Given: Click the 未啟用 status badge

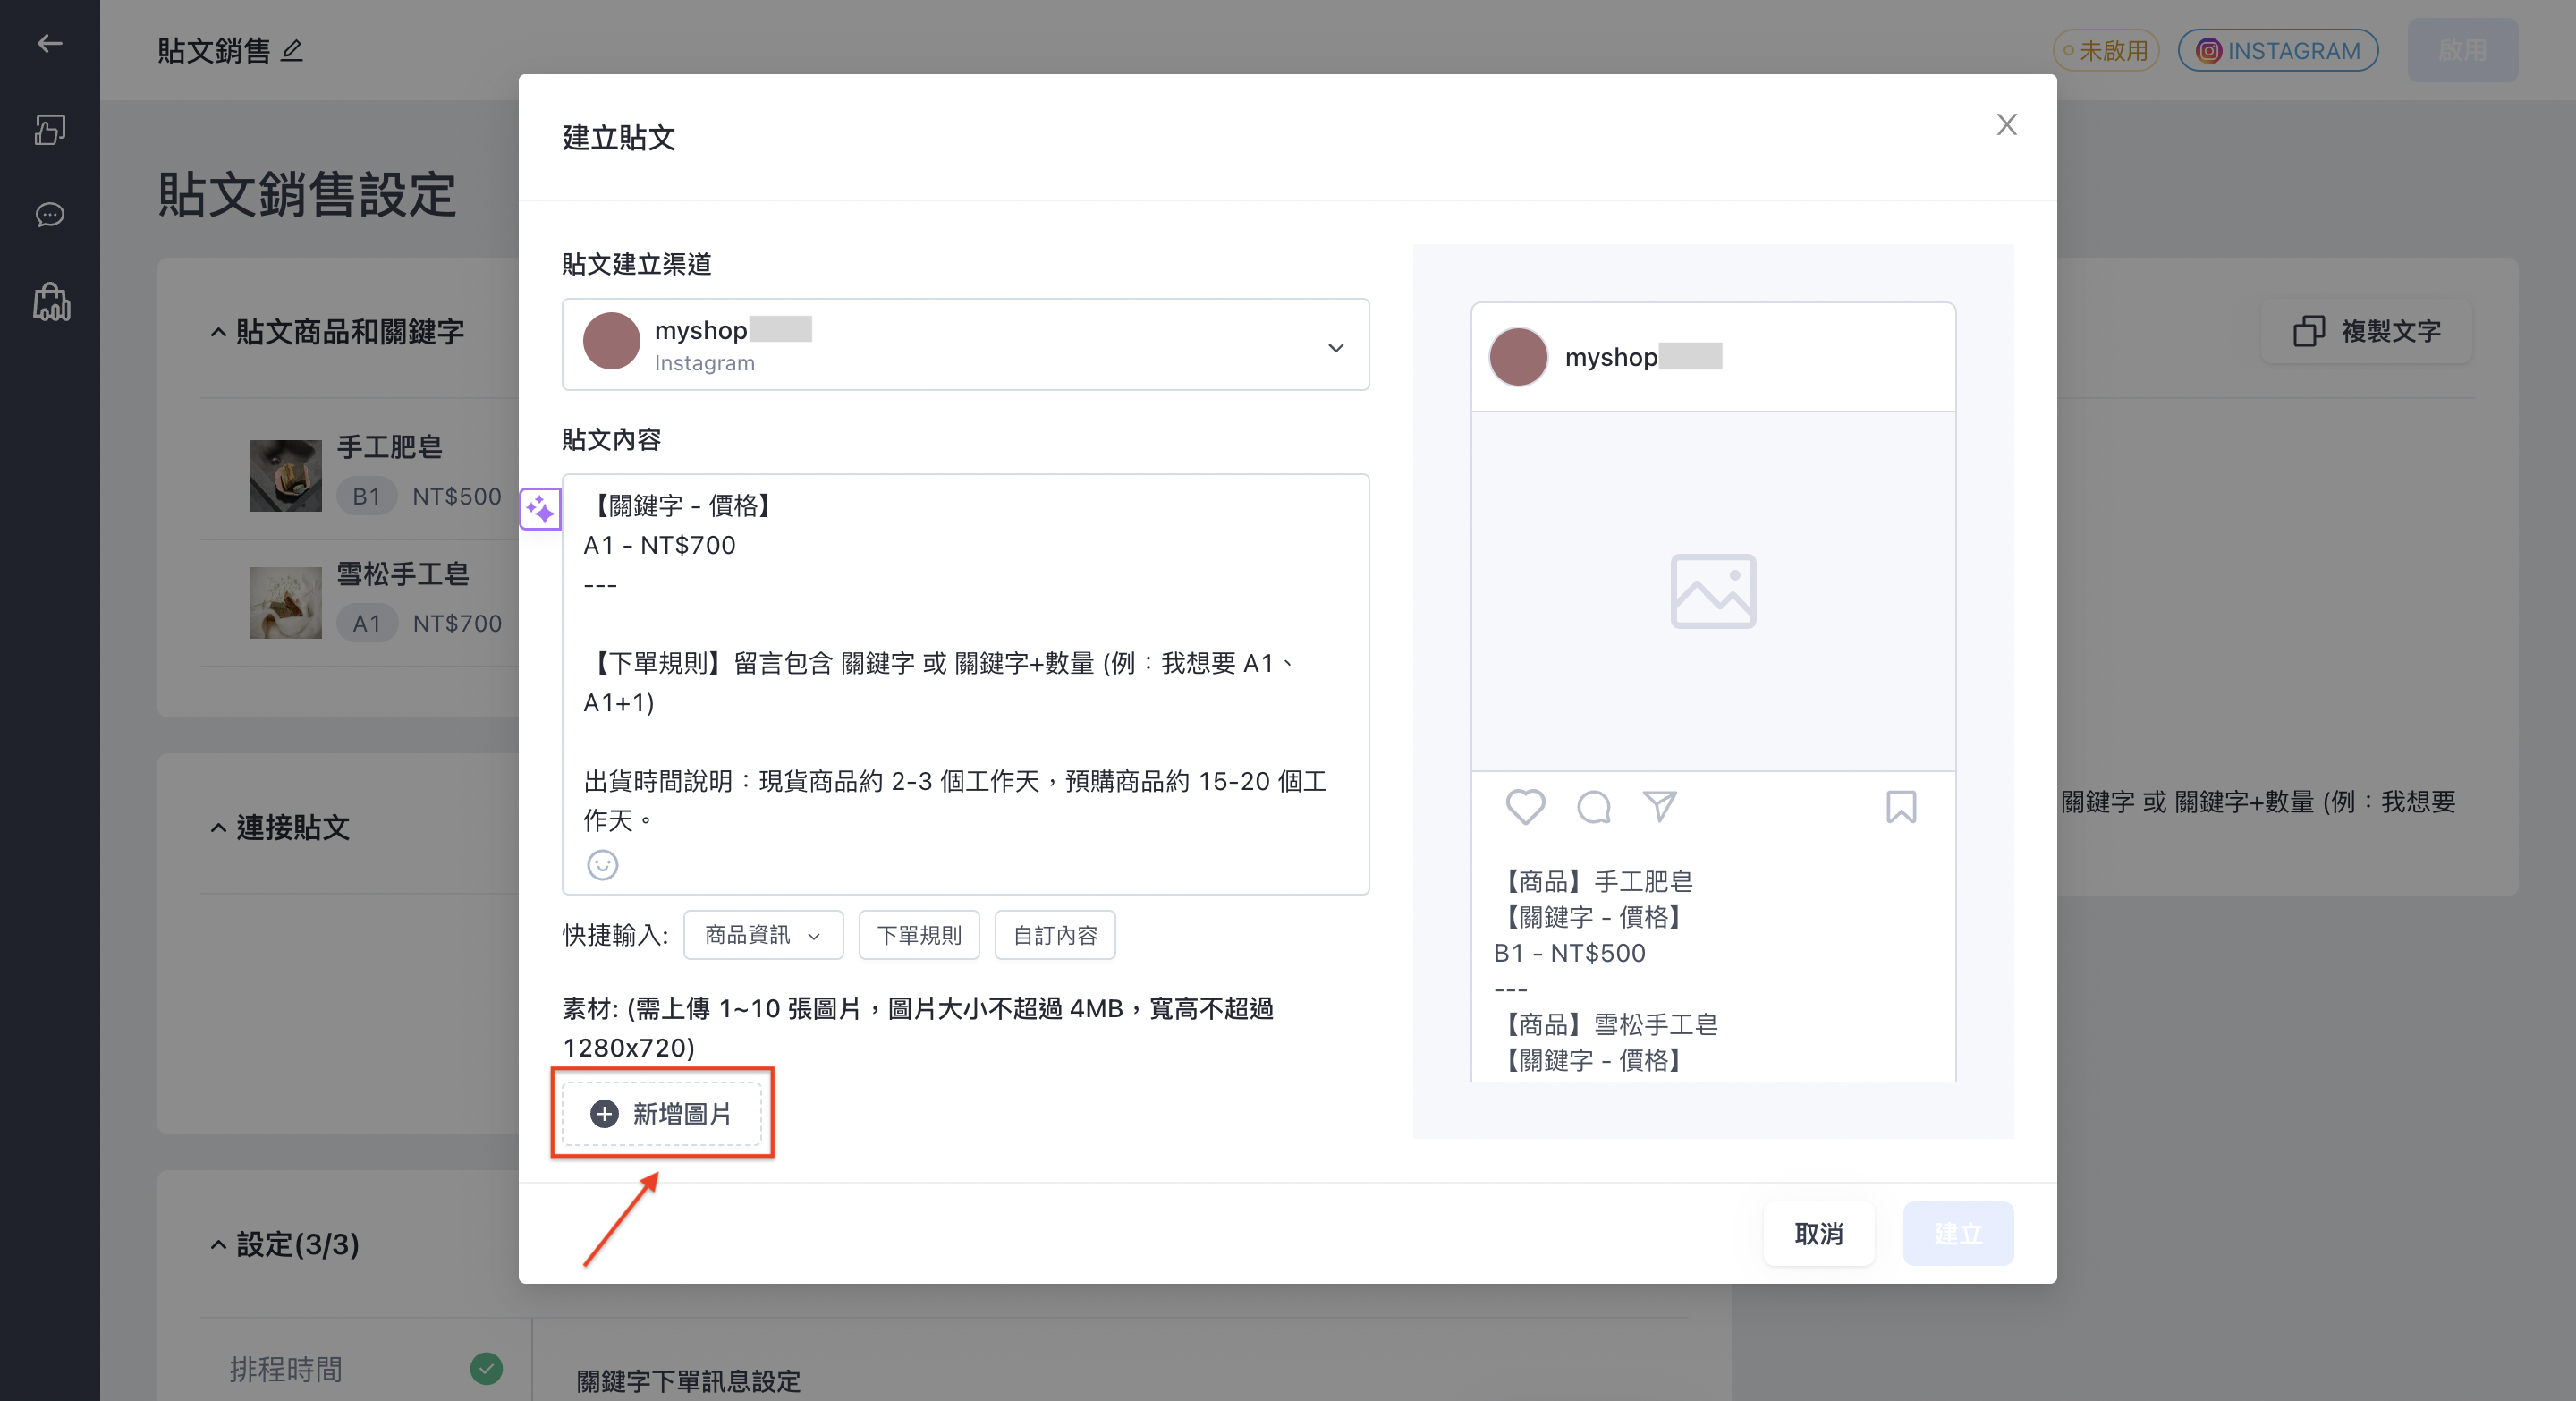Looking at the screenshot, I should [2106, 50].
